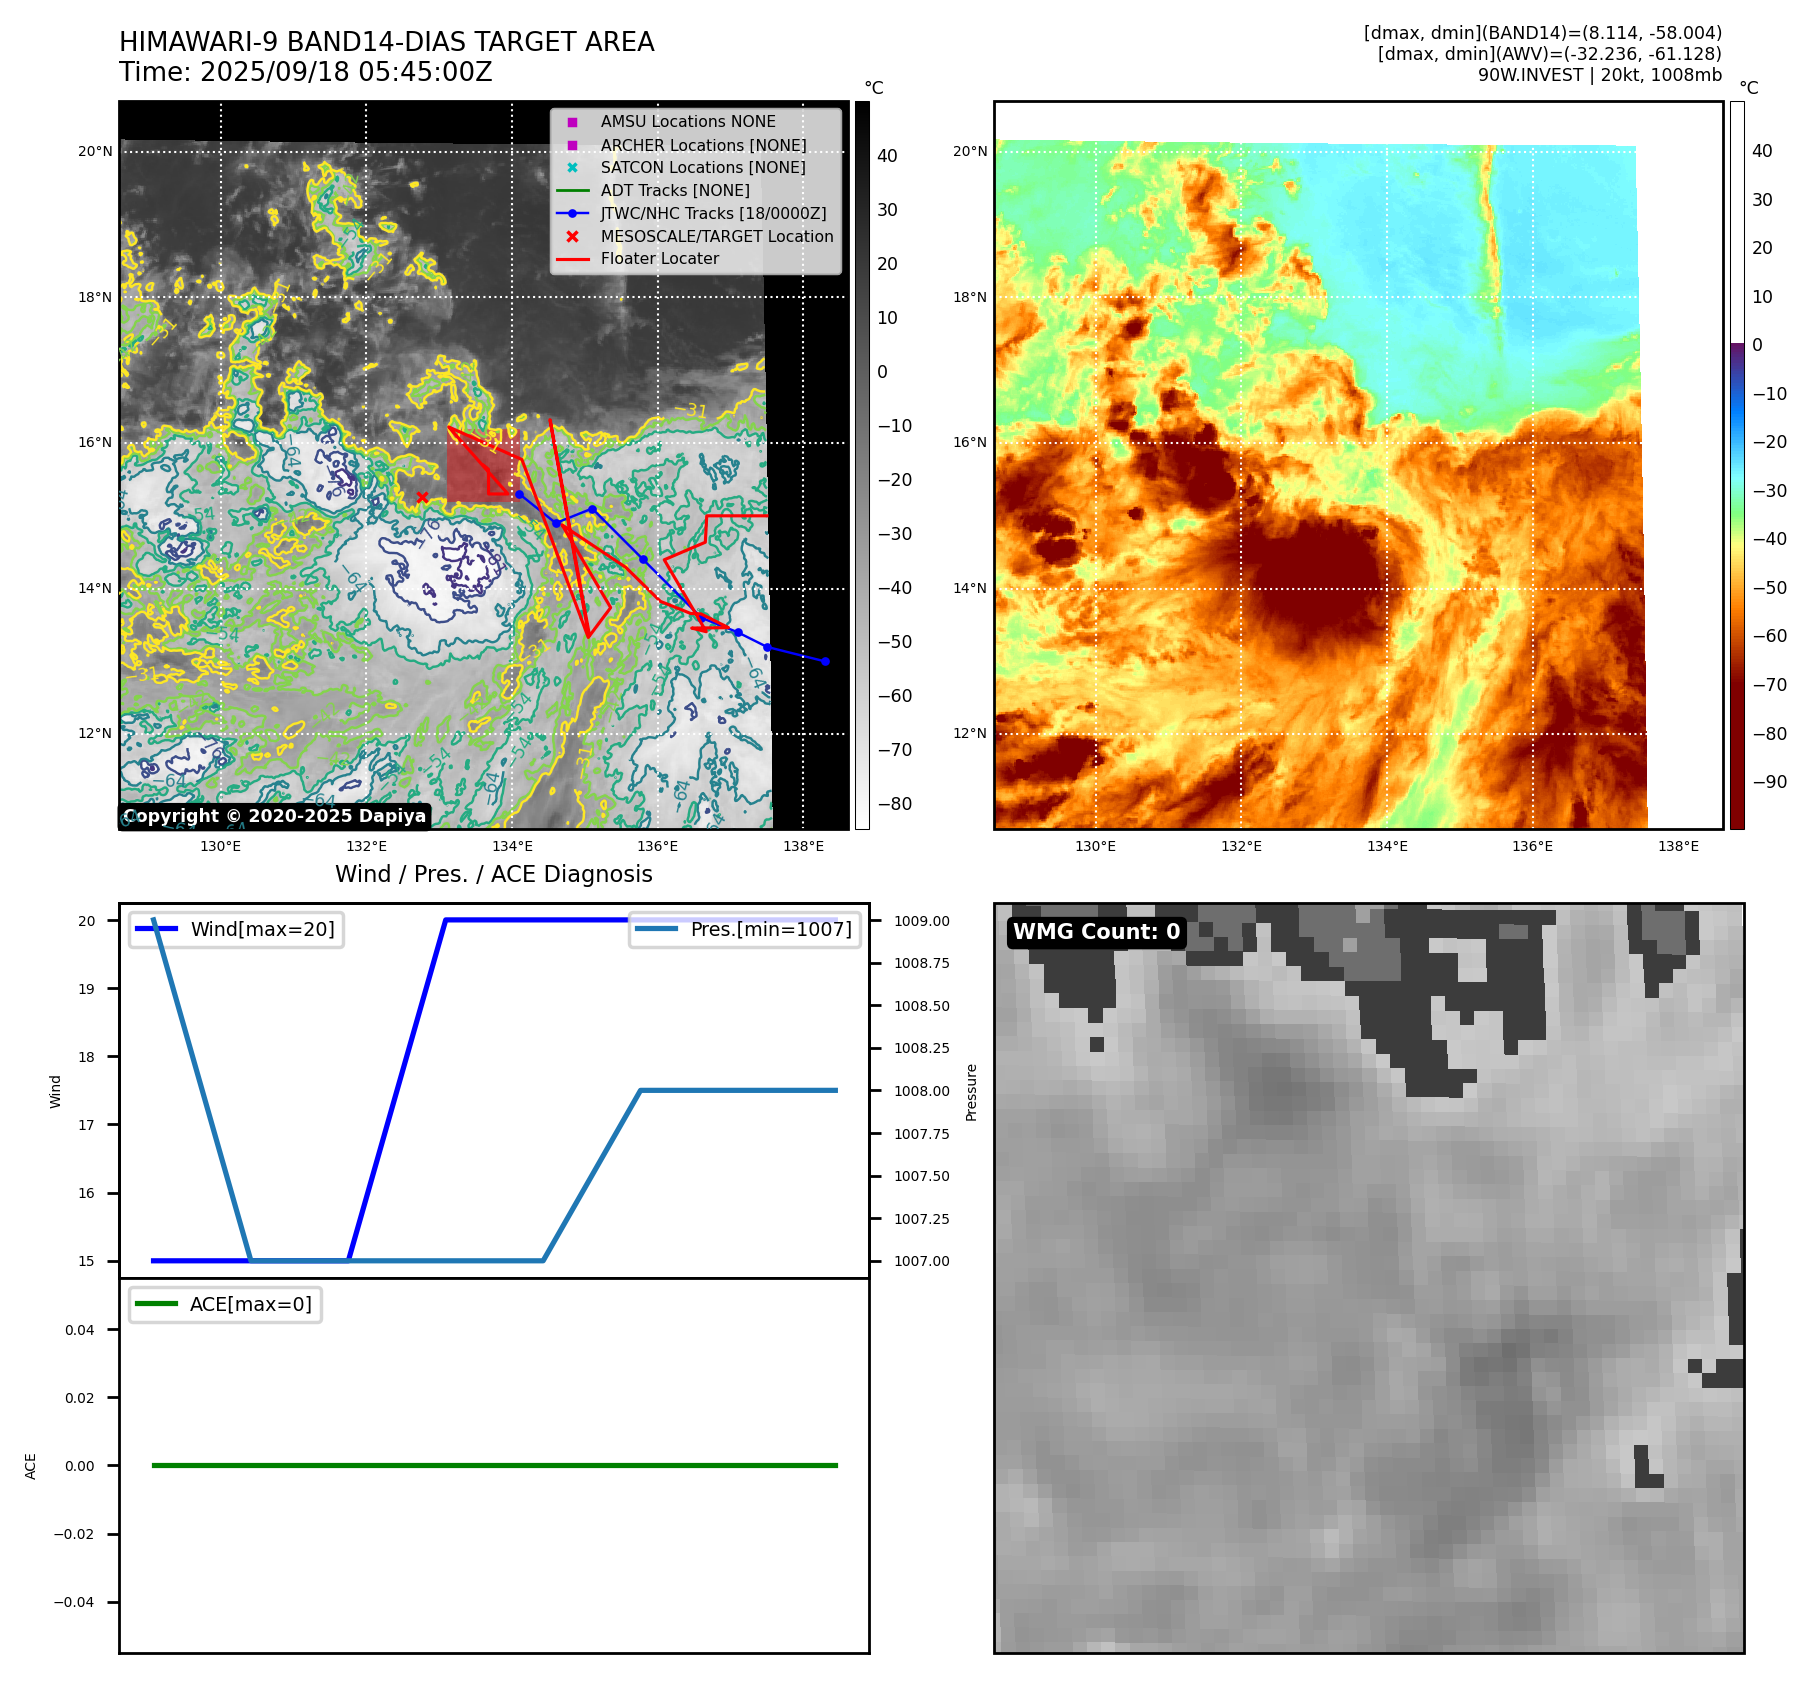Select 'JTWC/NHC Tracks [18/0000Z]' legend text
The width and height of the screenshot is (1813, 1690).
pyautogui.click(x=713, y=213)
